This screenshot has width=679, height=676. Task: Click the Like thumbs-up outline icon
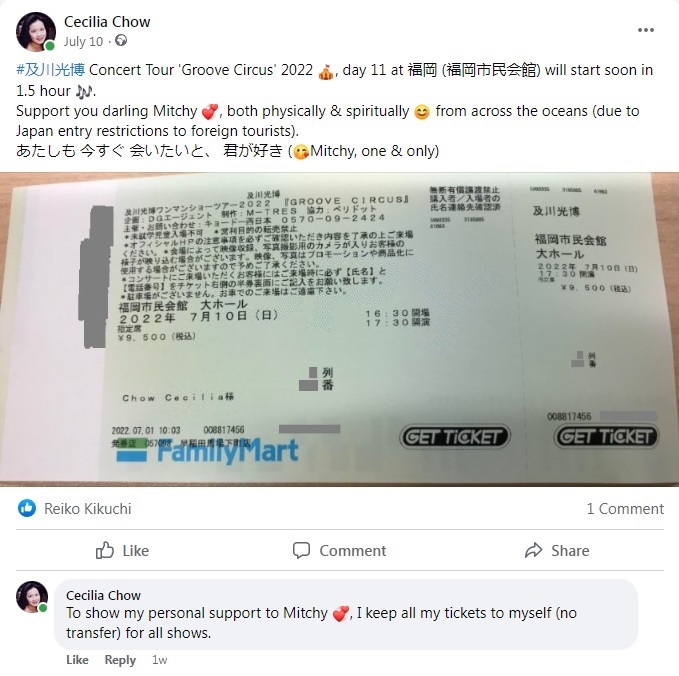tap(105, 550)
